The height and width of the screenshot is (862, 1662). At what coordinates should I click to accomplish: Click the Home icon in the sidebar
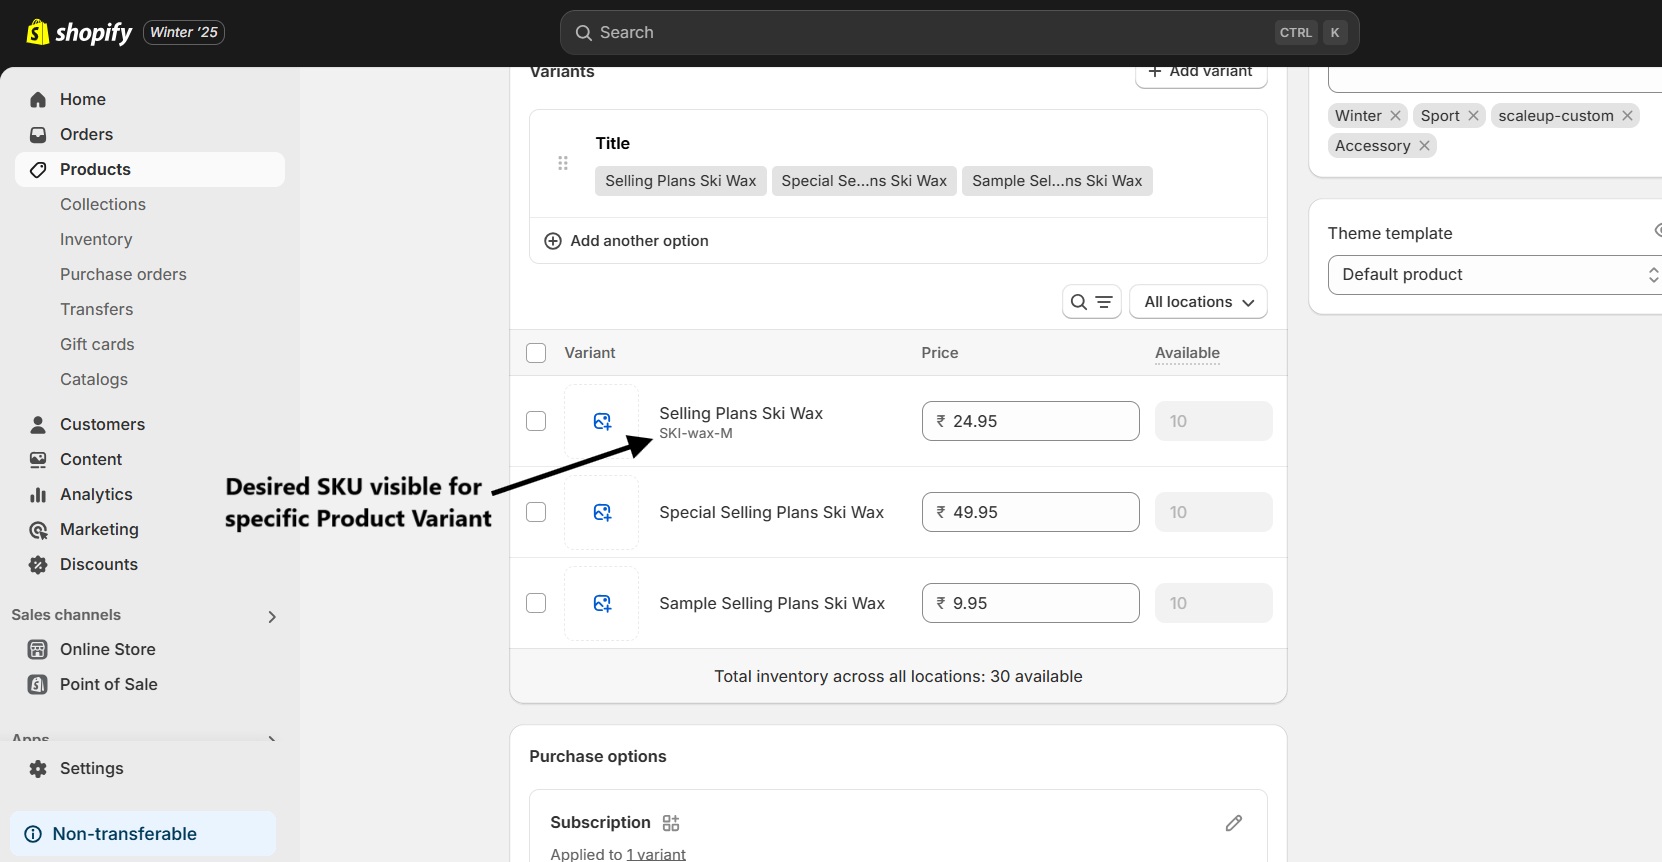38,99
